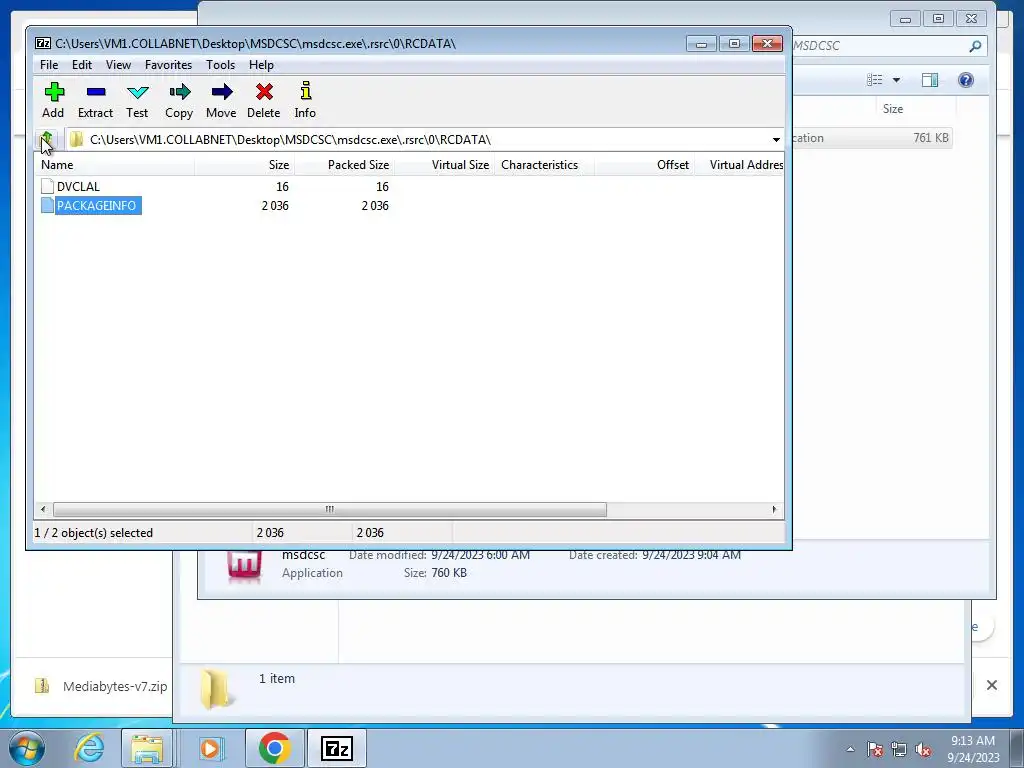Click the 7z icon in the title bar
The image size is (1024, 768).
(x=43, y=44)
